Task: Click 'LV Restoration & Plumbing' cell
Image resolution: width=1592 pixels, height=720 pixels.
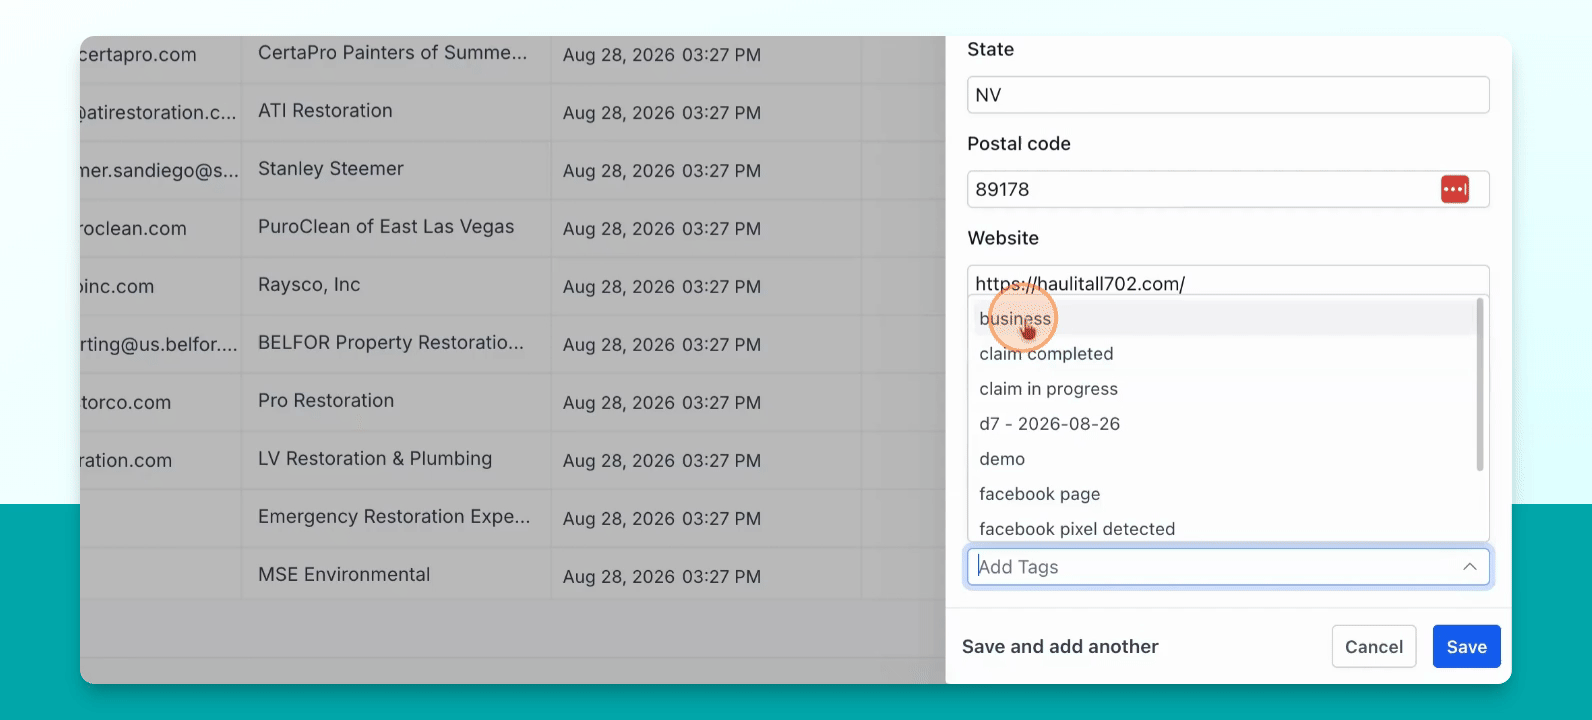Action: [375, 459]
